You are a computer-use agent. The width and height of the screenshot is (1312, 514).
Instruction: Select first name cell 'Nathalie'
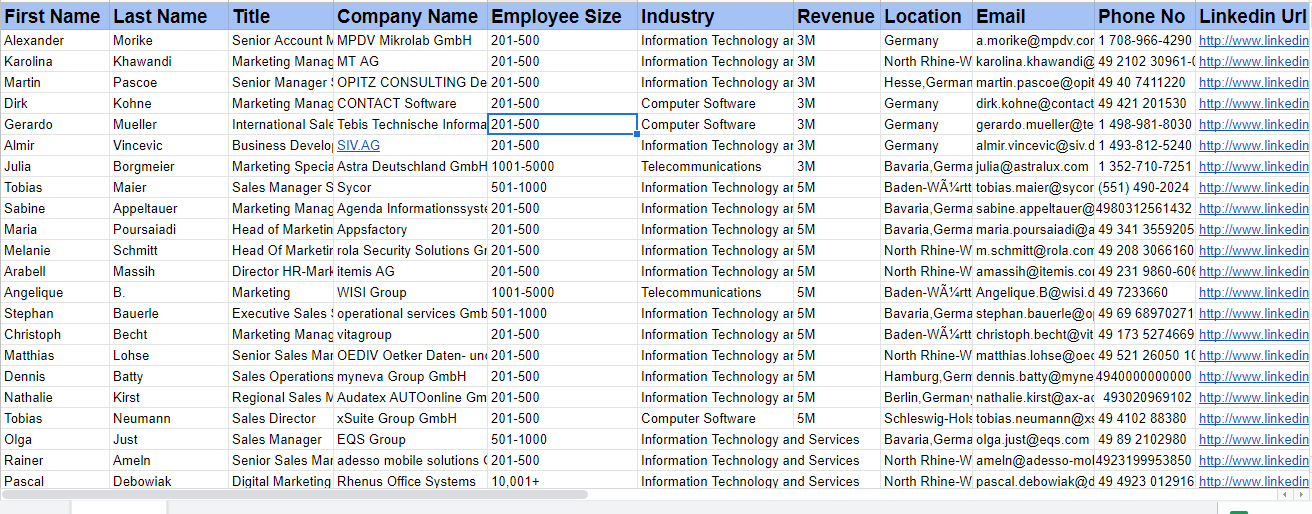coord(55,397)
